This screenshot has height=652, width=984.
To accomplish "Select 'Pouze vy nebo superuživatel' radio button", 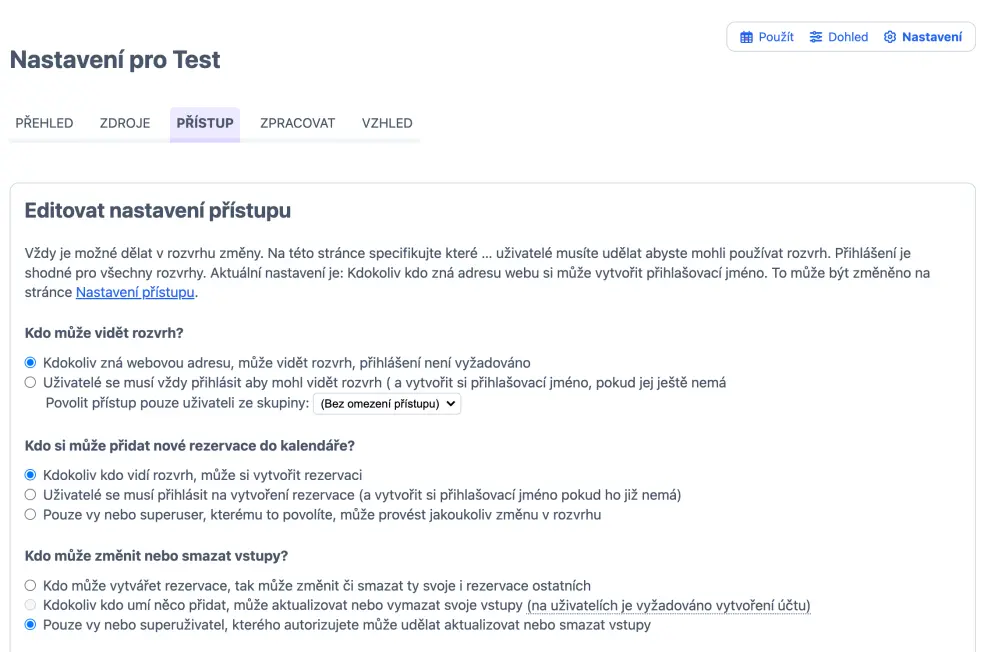I will [31, 625].
